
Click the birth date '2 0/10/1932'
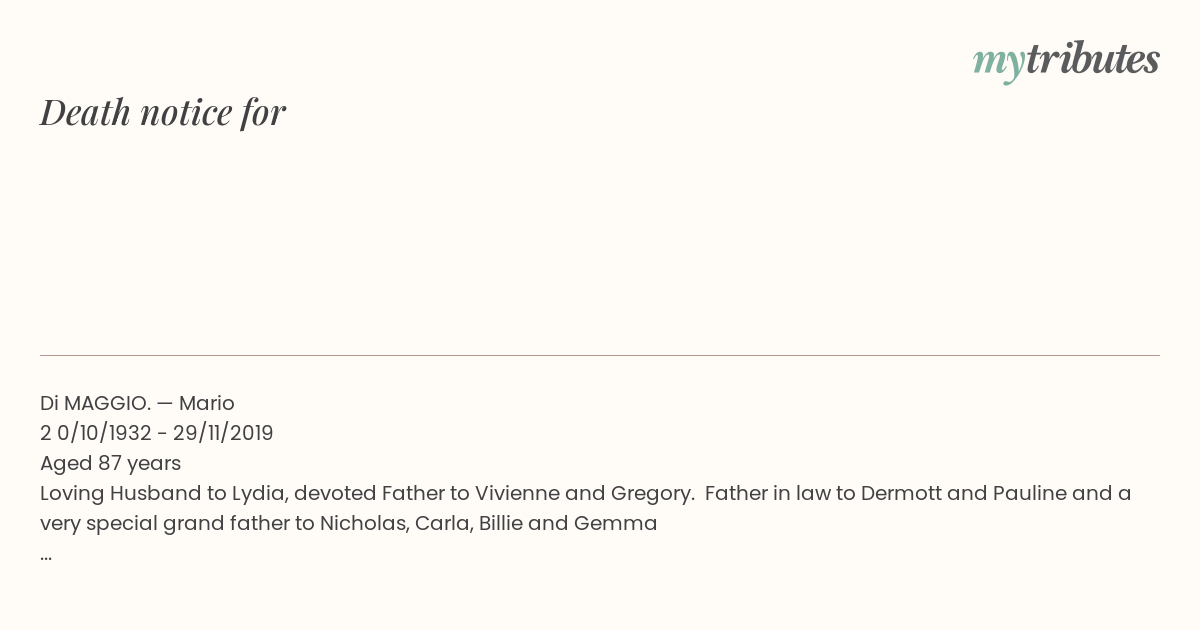(x=96, y=433)
